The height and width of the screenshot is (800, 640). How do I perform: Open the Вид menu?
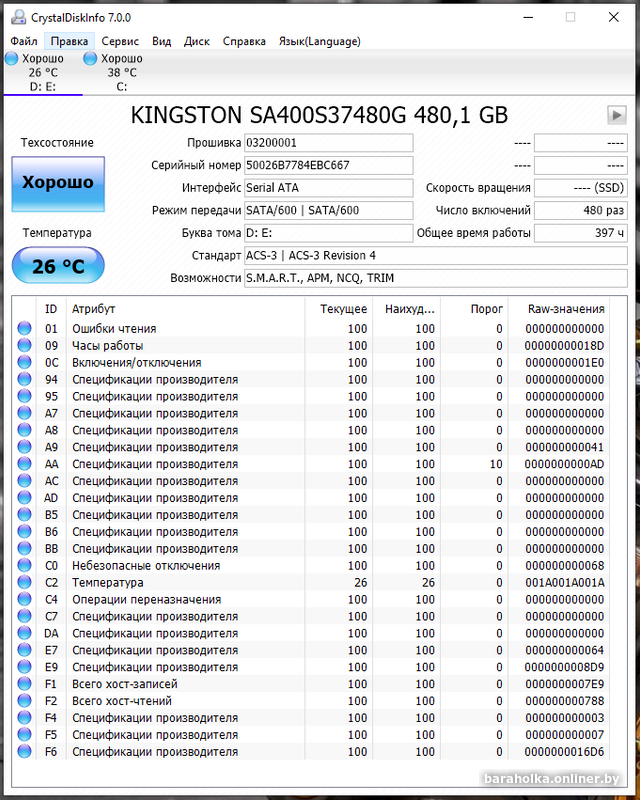click(x=161, y=41)
